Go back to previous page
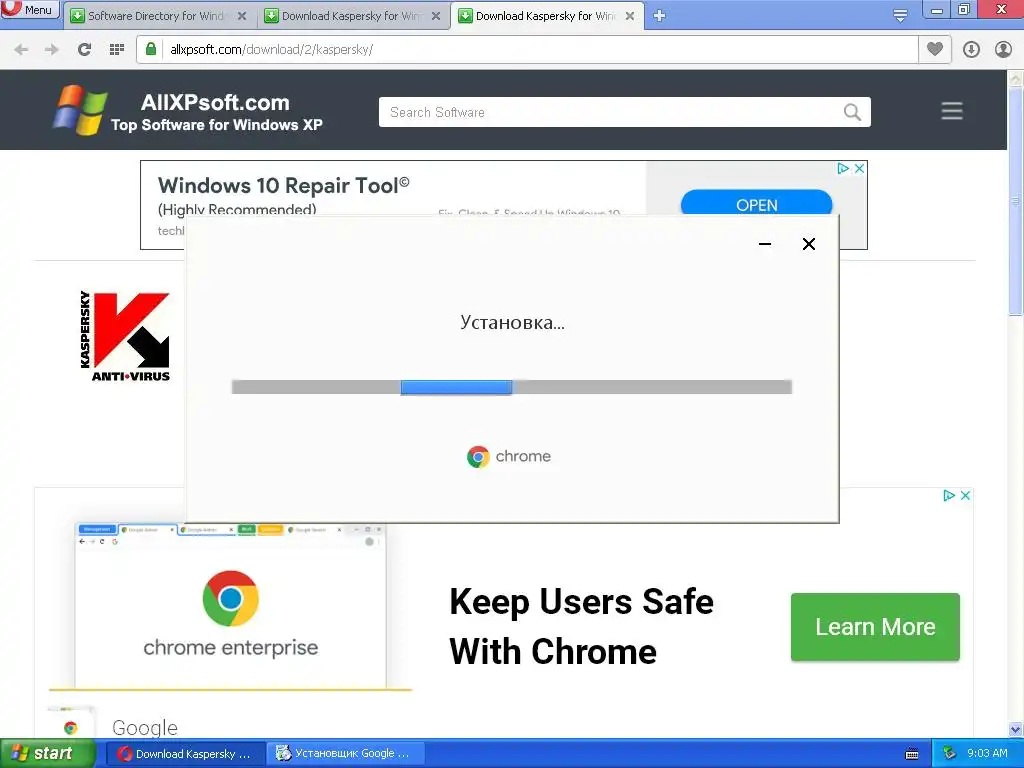The width and height of the screenshot is (1024, 768). point(21,50)
